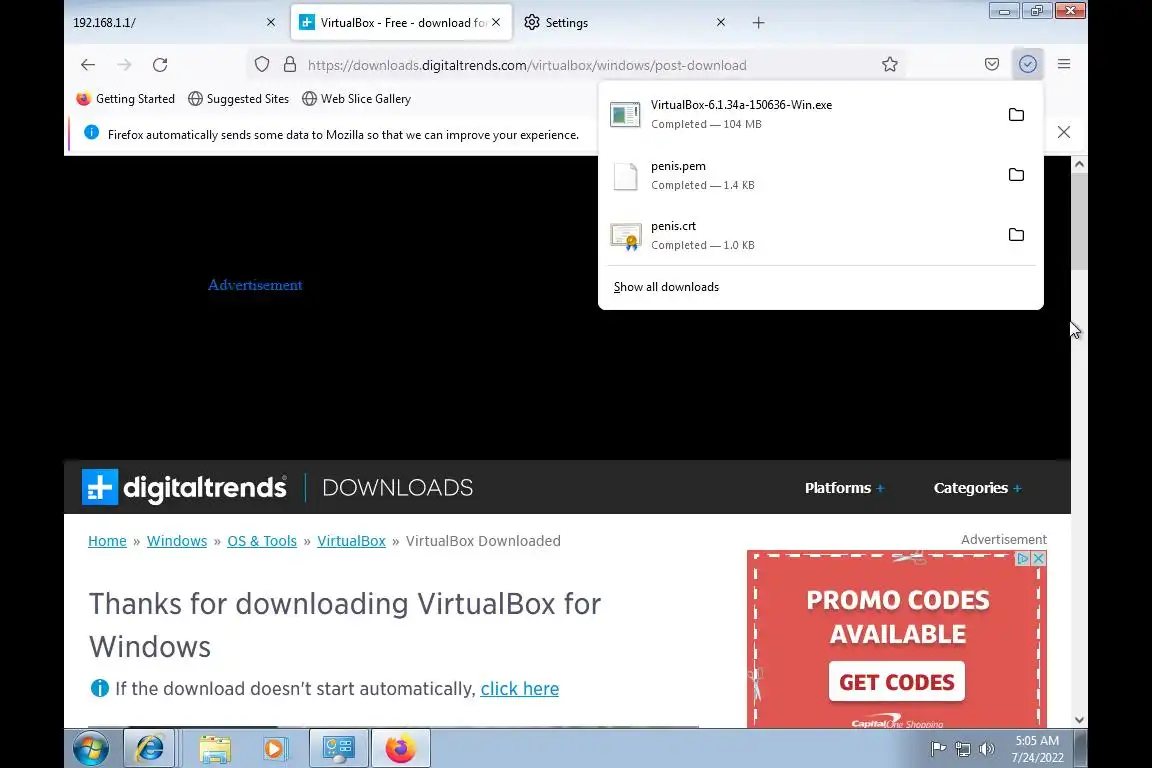Screen dimensions: 1152x768
Task: Click the page scrollbar down arrow
Action: pyautogui.click(x=1079, y=720)
